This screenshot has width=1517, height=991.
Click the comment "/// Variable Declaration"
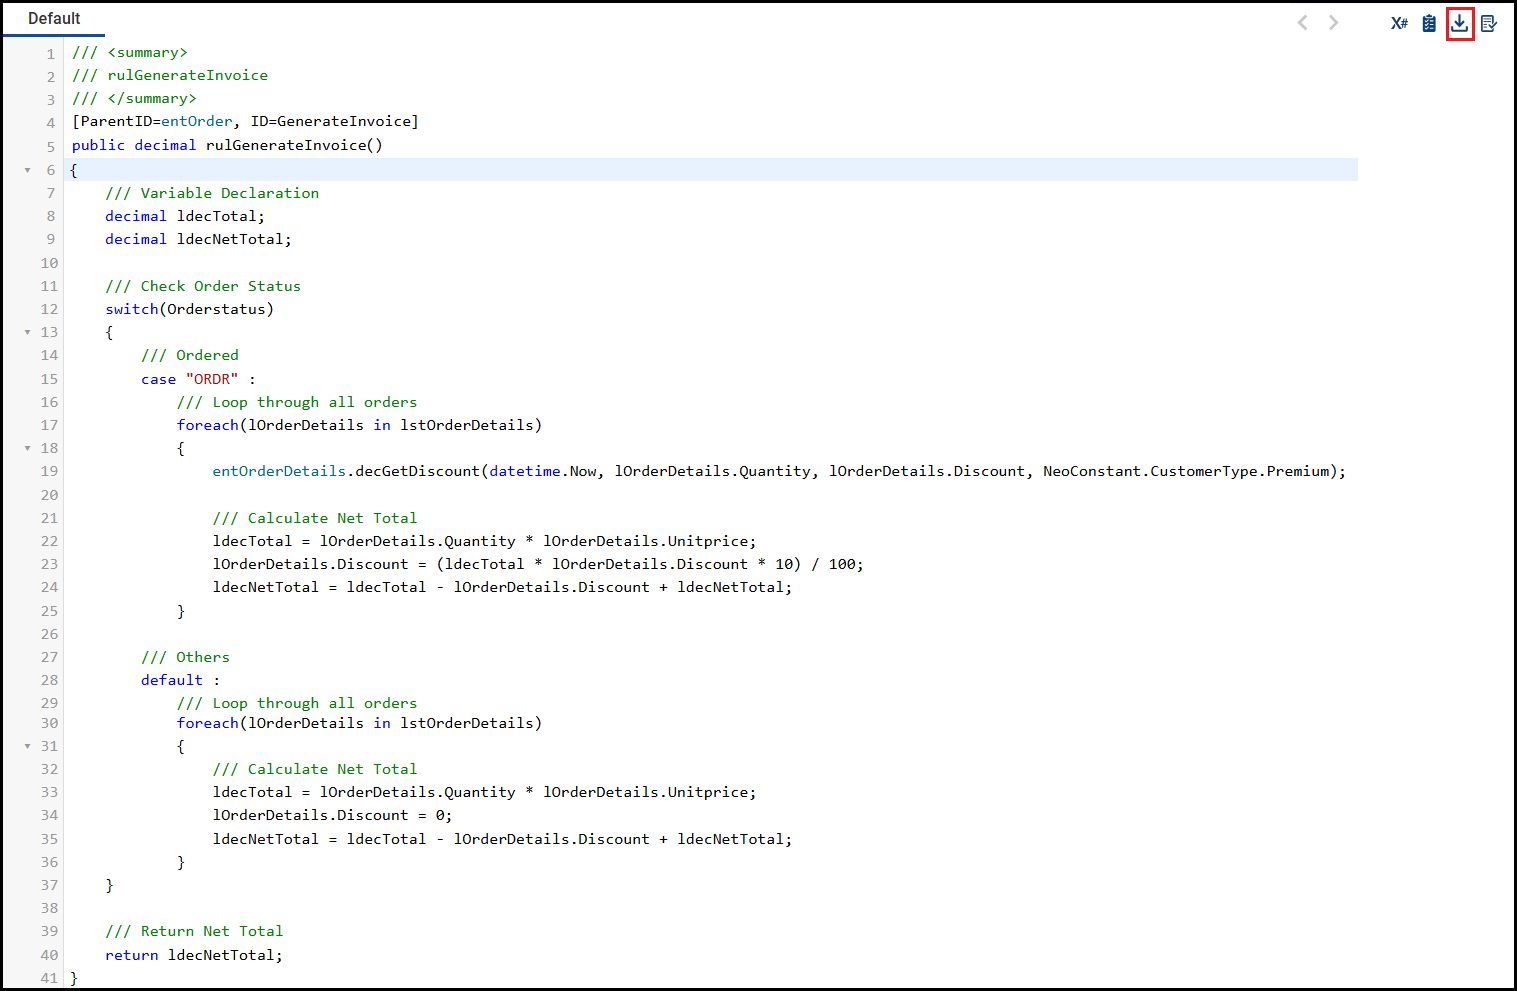(212, 193)
